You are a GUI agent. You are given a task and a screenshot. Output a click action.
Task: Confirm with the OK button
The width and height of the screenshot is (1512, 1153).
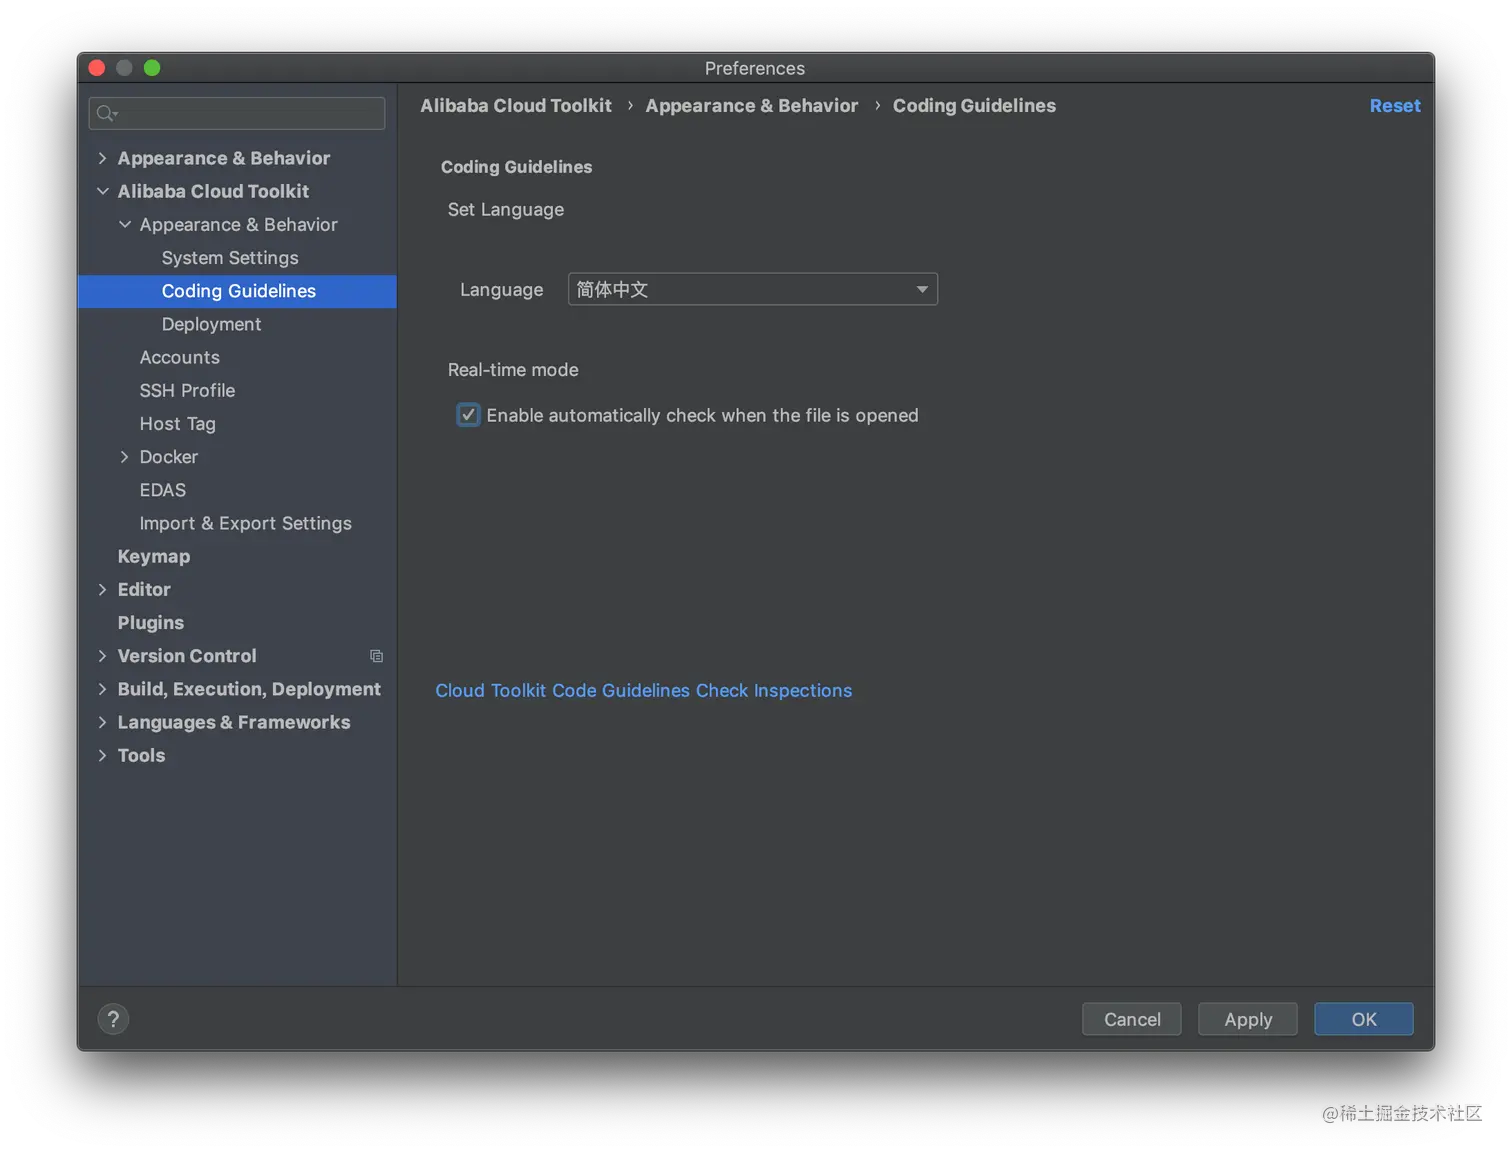click(1364, 1019)
